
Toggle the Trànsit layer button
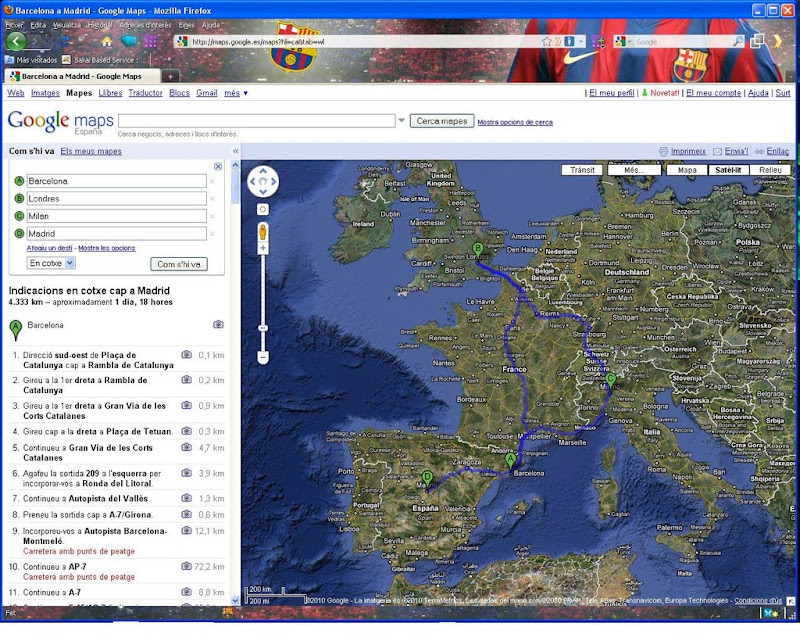[582, 170]
